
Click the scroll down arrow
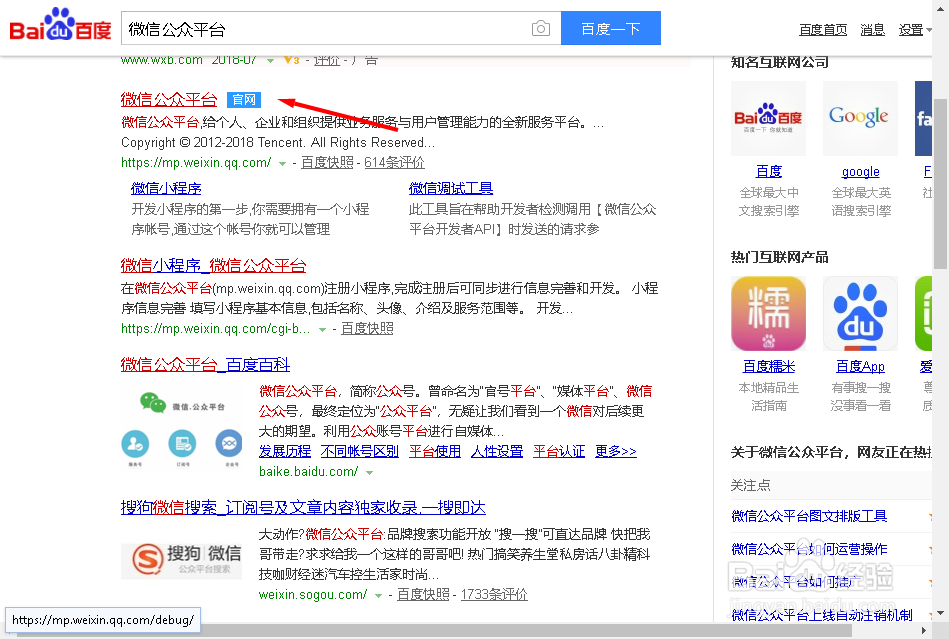tap(941, 613)
